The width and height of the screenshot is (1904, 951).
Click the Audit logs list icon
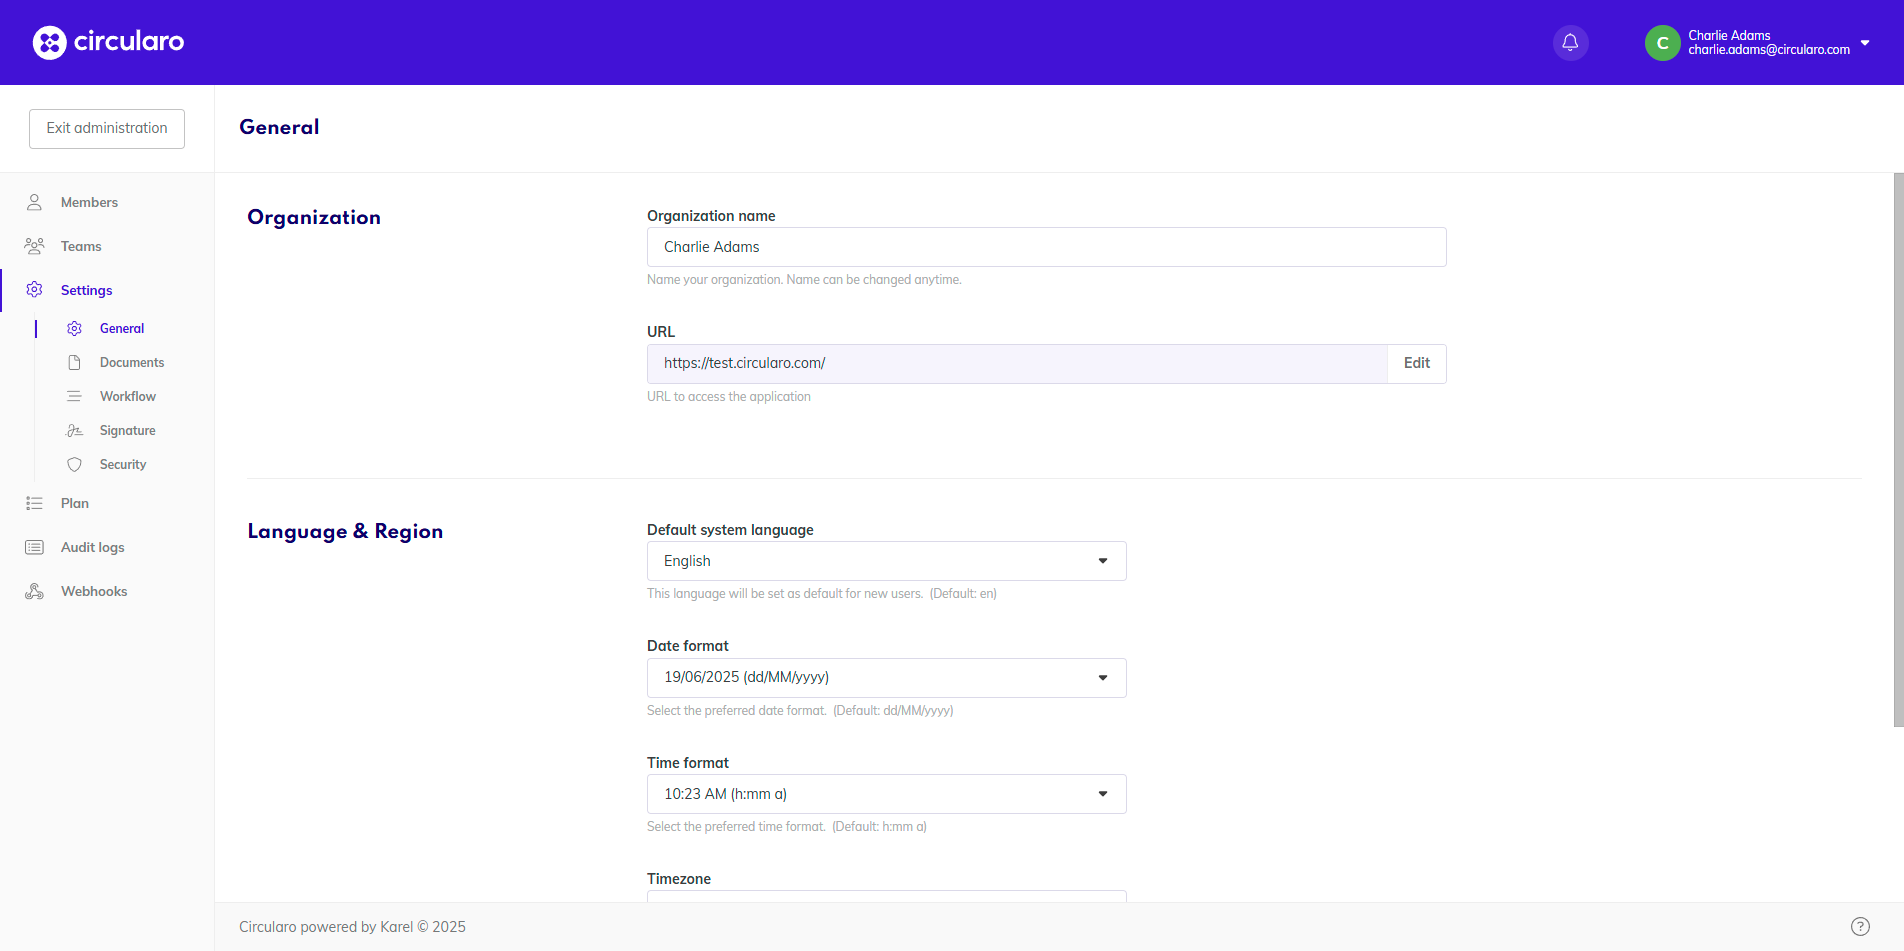(34, 547)
